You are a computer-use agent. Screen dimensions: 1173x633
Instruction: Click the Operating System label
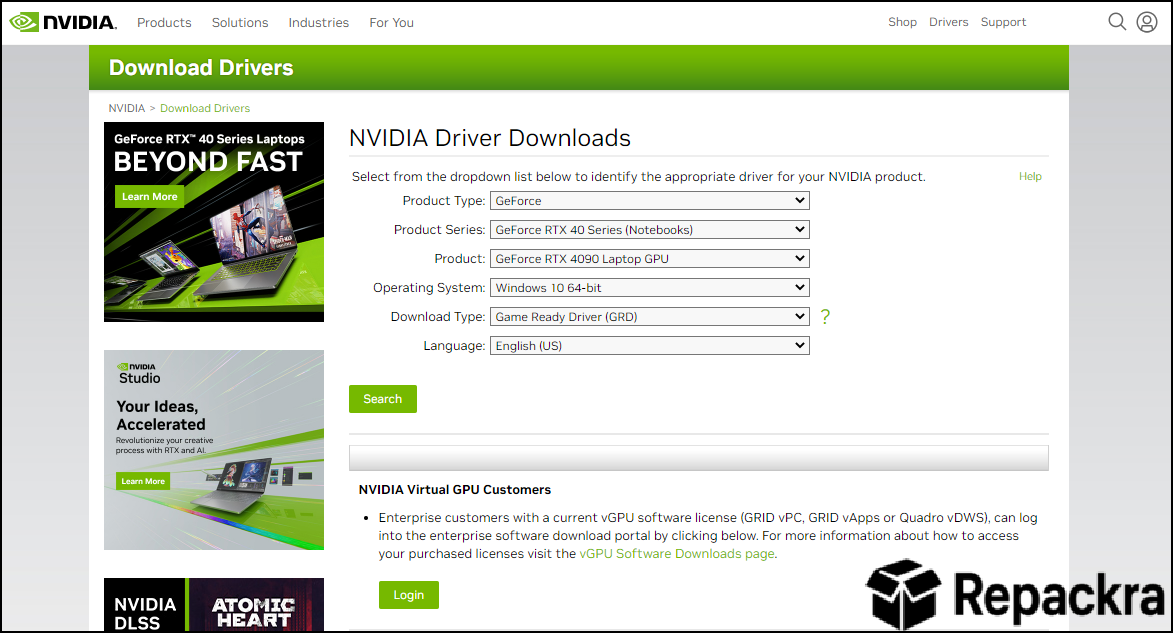(x=429, y=288)
